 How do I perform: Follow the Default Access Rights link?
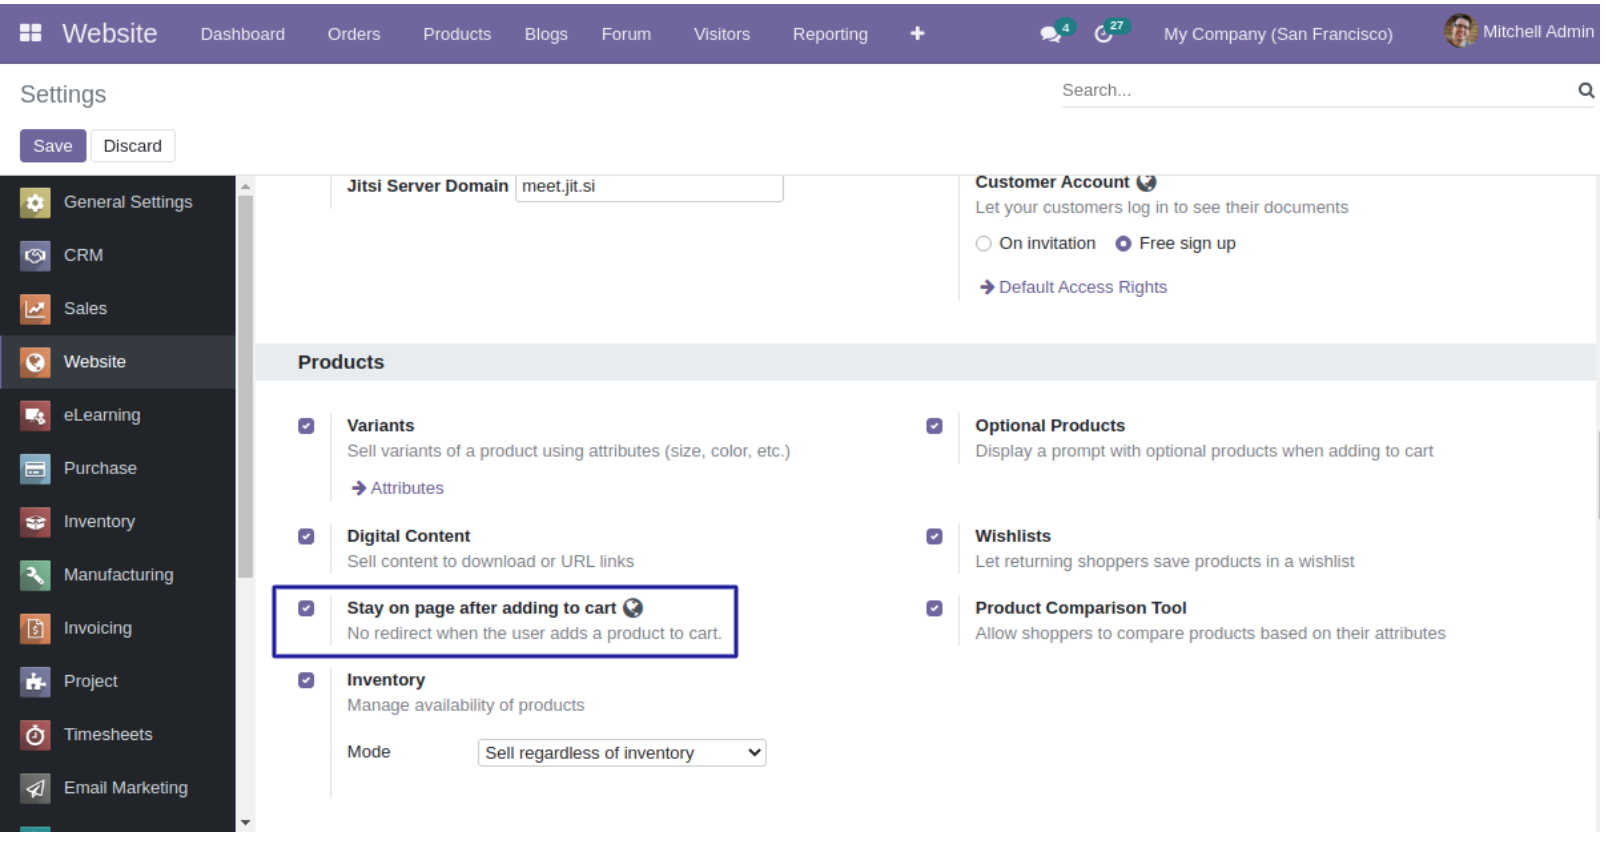(1082, 288)
